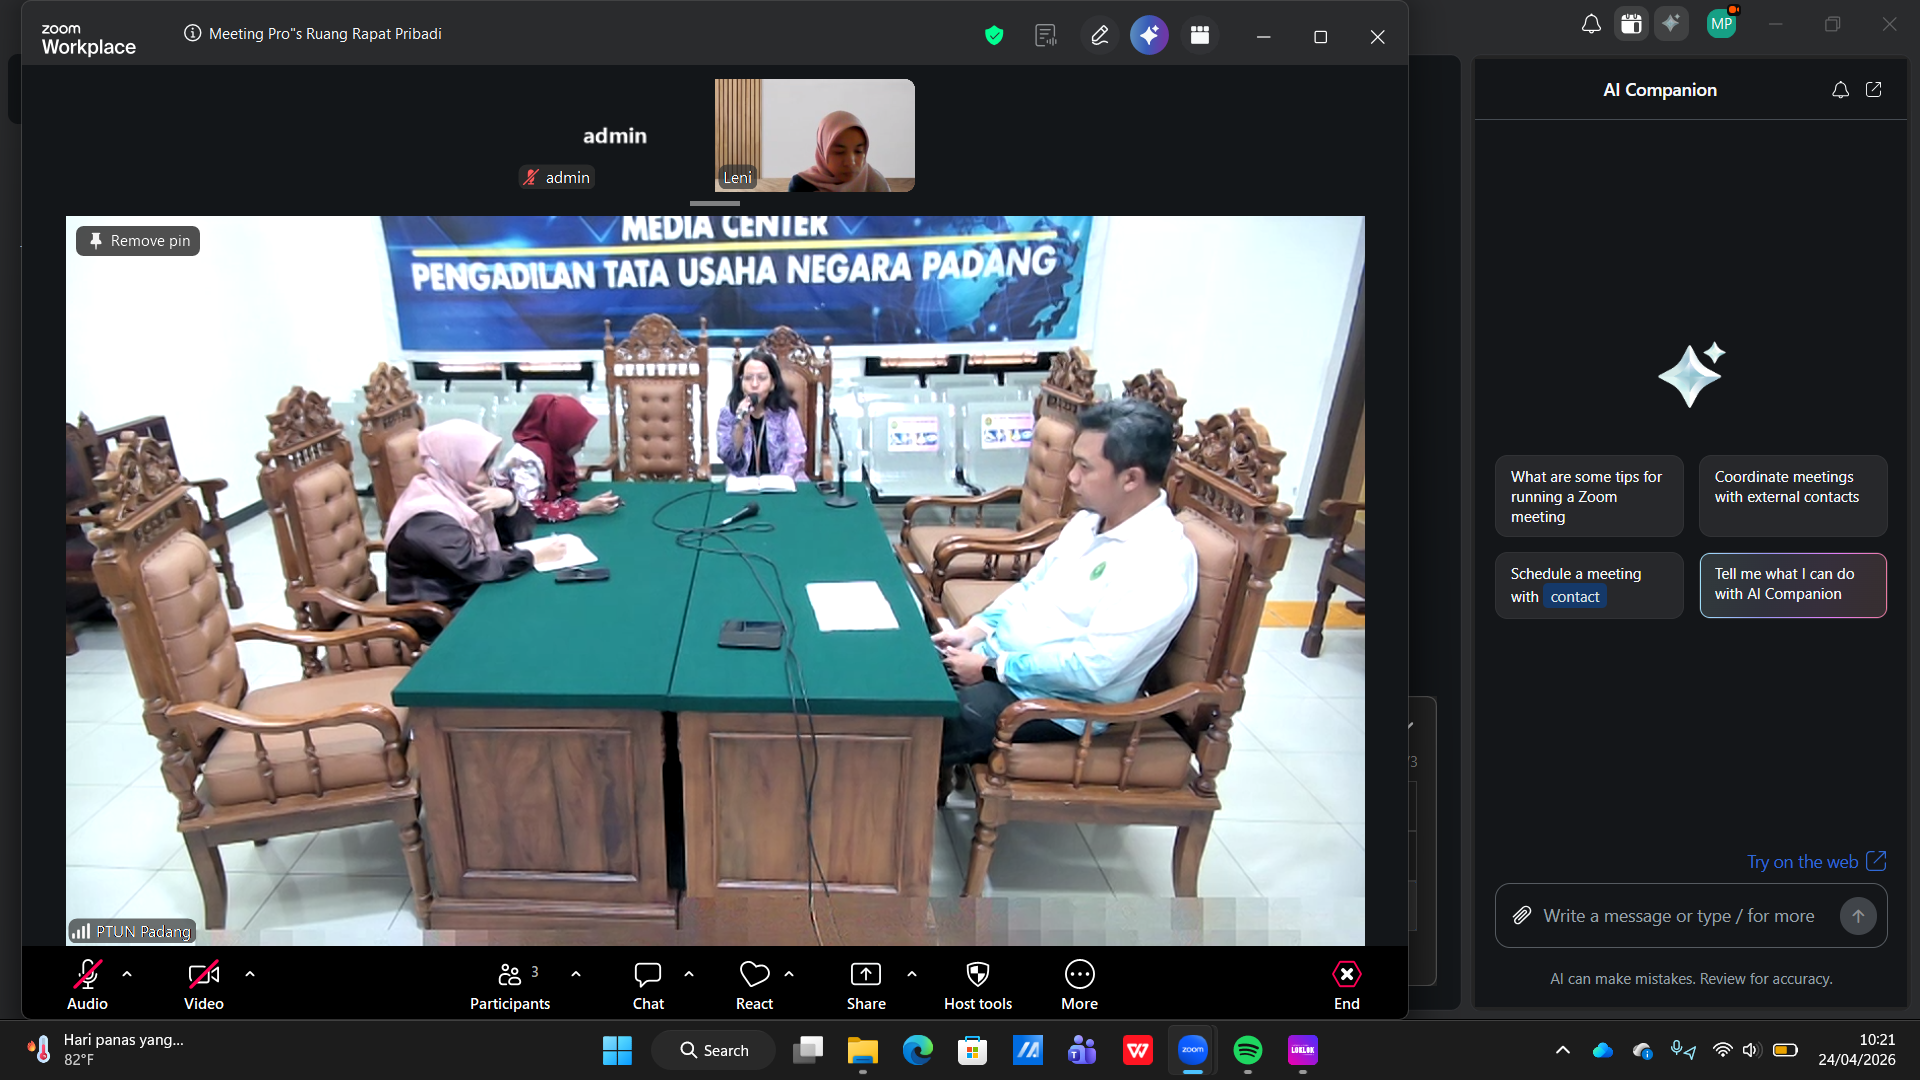Open the Chat panel

point(648,984)
